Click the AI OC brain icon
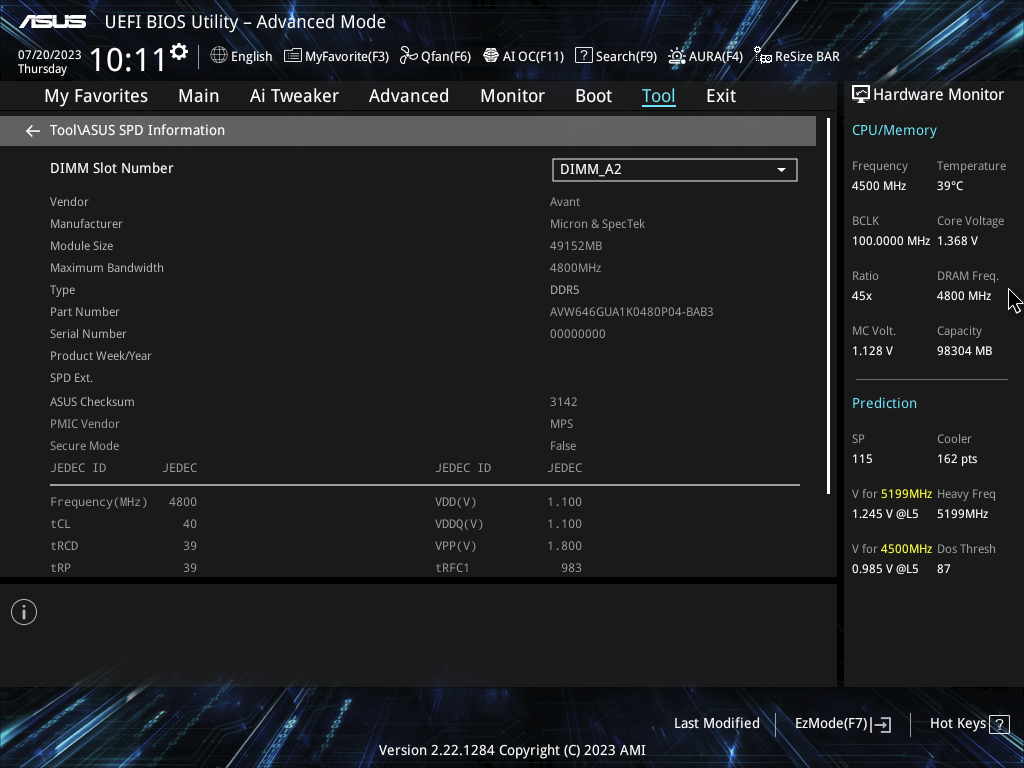 pos(490,56)
